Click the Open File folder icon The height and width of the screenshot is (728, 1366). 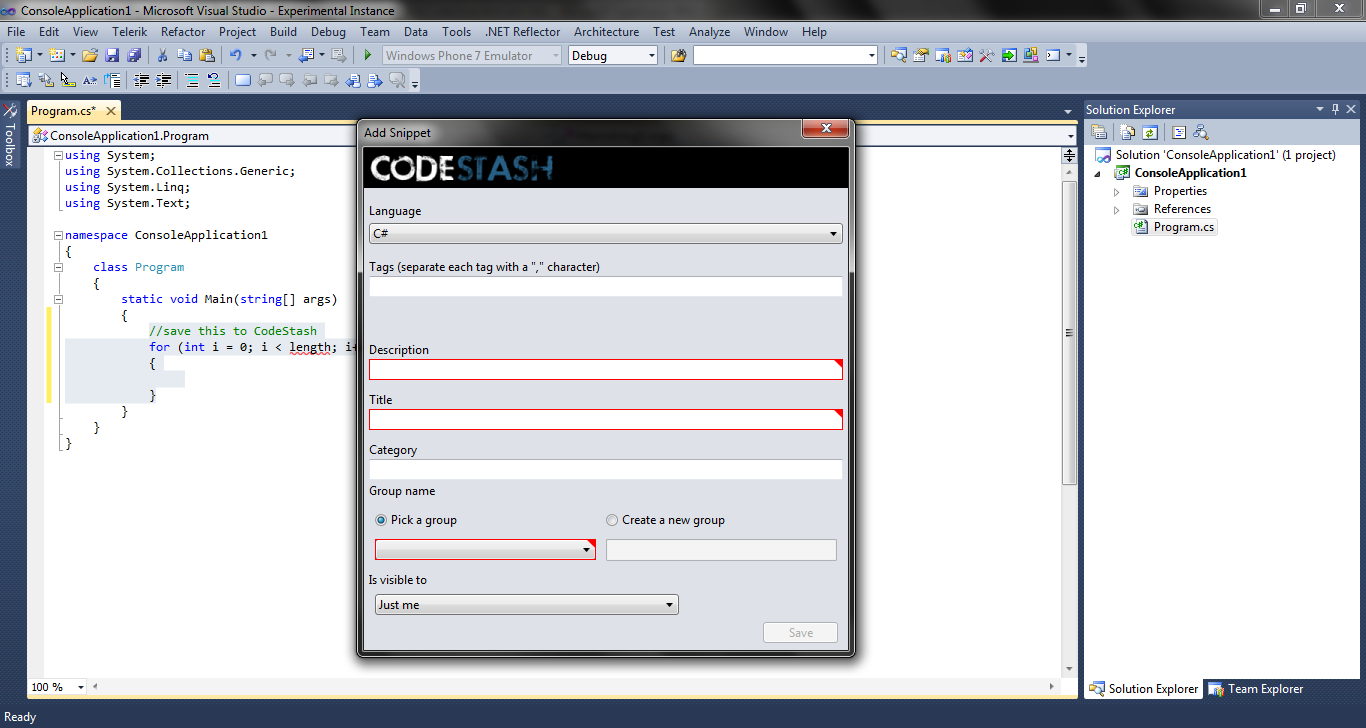[90, 56]
